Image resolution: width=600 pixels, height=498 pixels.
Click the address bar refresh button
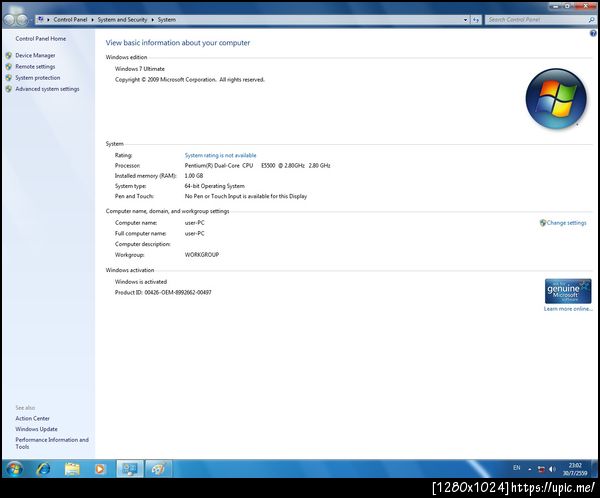pyautogui.click(x=476, y=20)
